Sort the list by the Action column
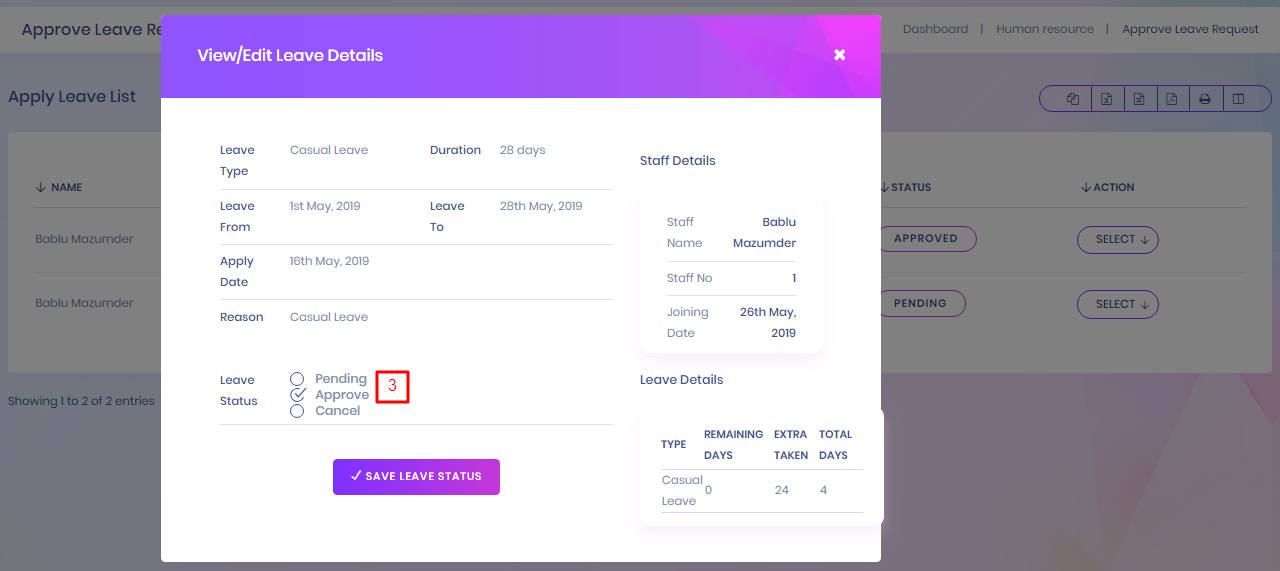The image size is (1280, 571). pyautogui.click(x=1108, y=187)
